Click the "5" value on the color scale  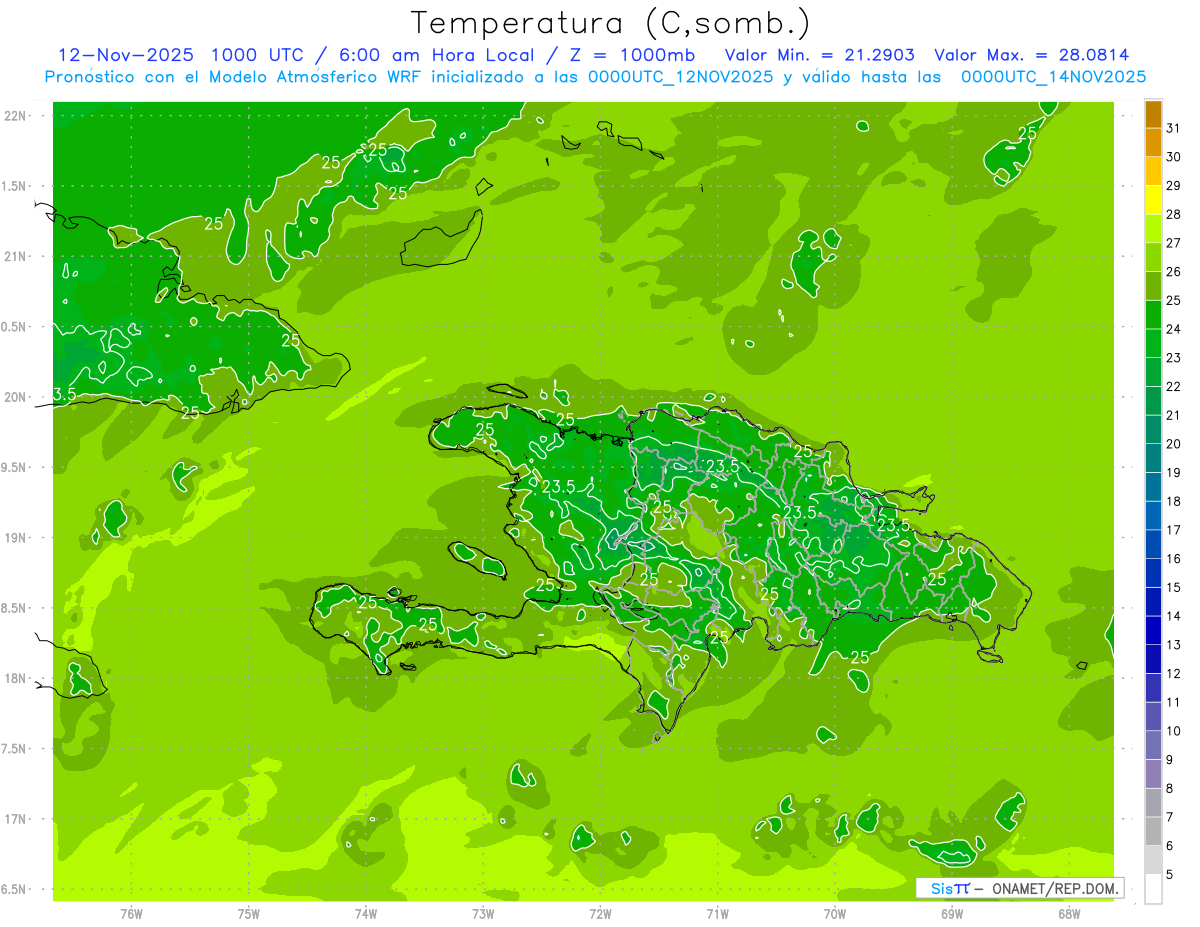tap(1169, 875)
